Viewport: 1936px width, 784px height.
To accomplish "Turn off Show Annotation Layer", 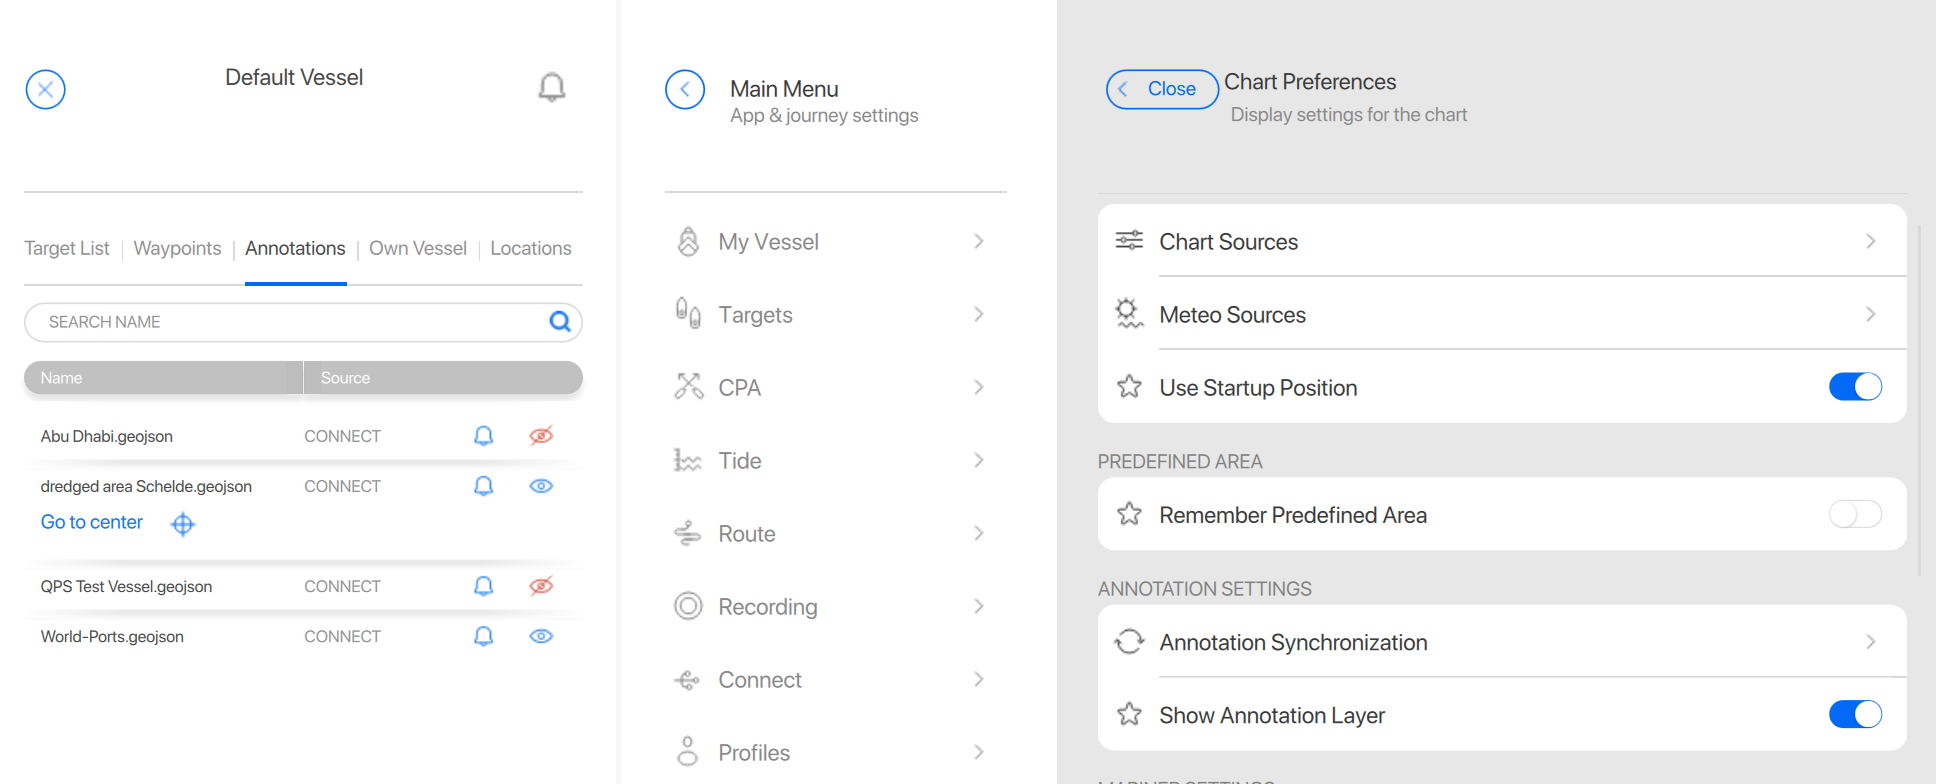I will (x=1855, y=714).
